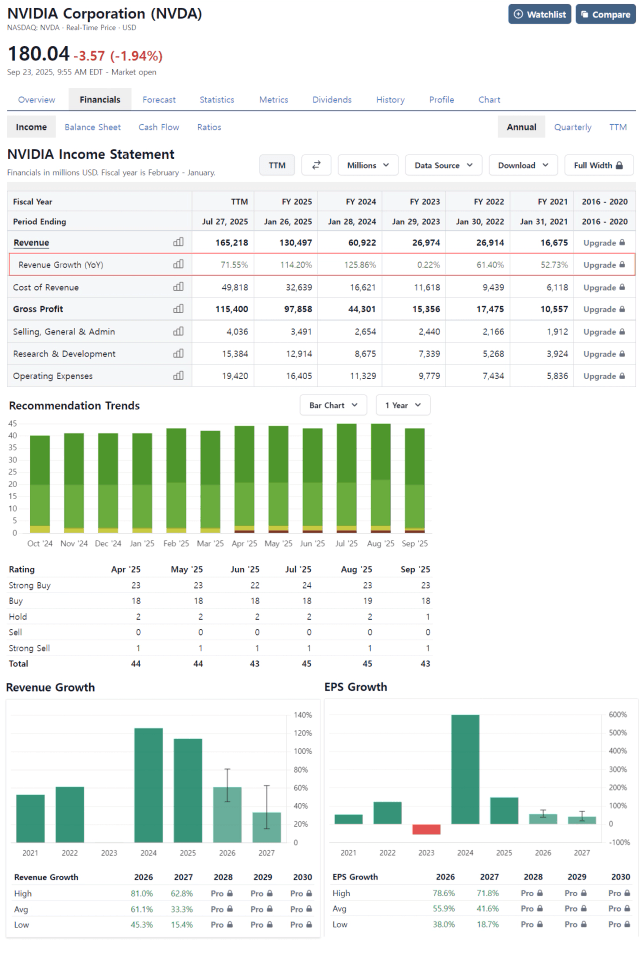Open chart icon for Gross Profit row
This screenshot has width=640, height=954.
pyautogui.click(x=178, y=309)
